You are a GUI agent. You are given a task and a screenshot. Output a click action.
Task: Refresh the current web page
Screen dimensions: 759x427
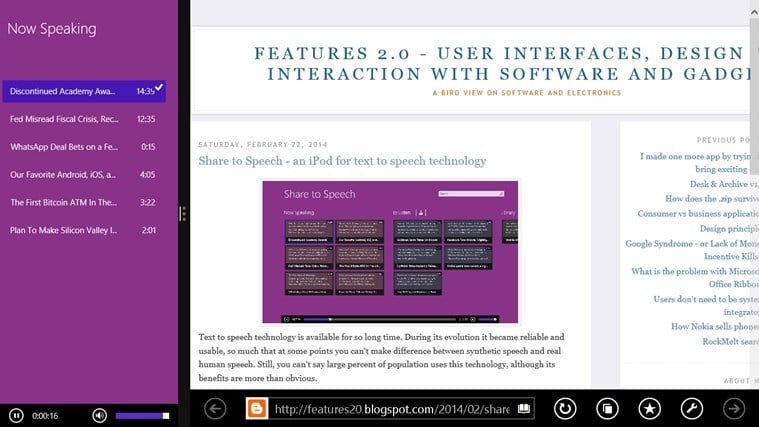coord(565,409)
